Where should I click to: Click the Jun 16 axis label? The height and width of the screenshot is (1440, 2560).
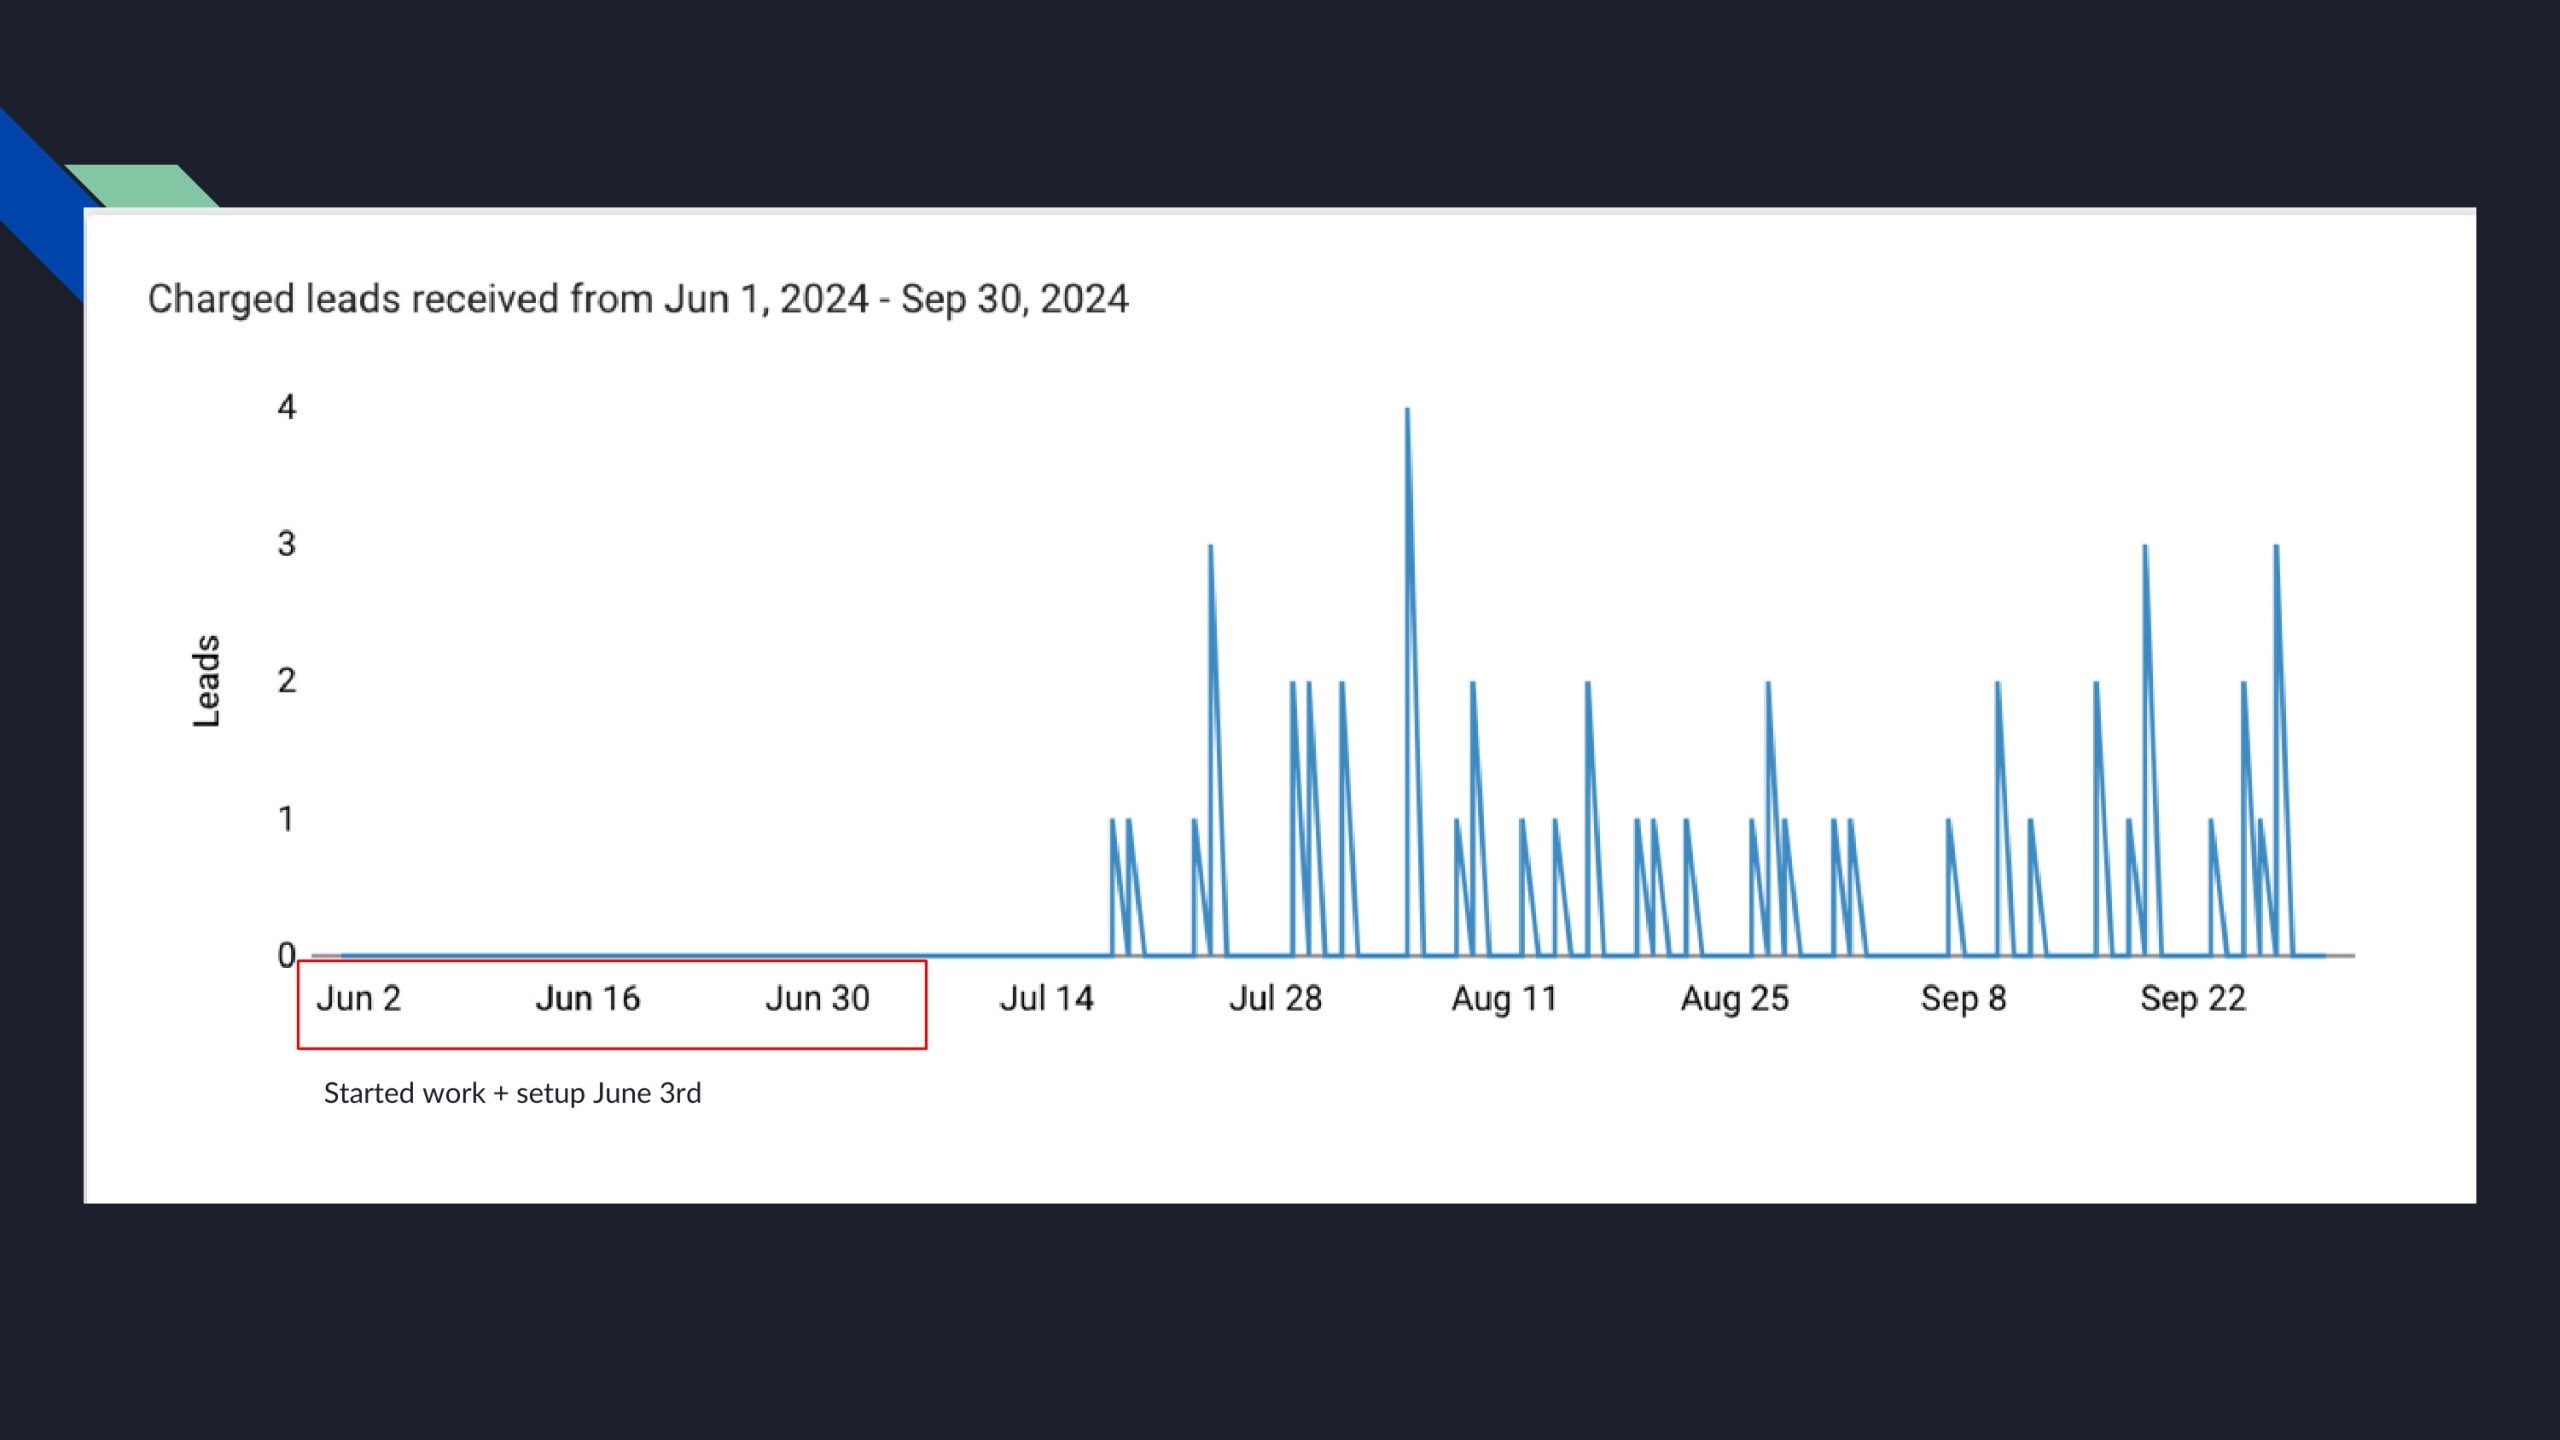click(587, 998)
